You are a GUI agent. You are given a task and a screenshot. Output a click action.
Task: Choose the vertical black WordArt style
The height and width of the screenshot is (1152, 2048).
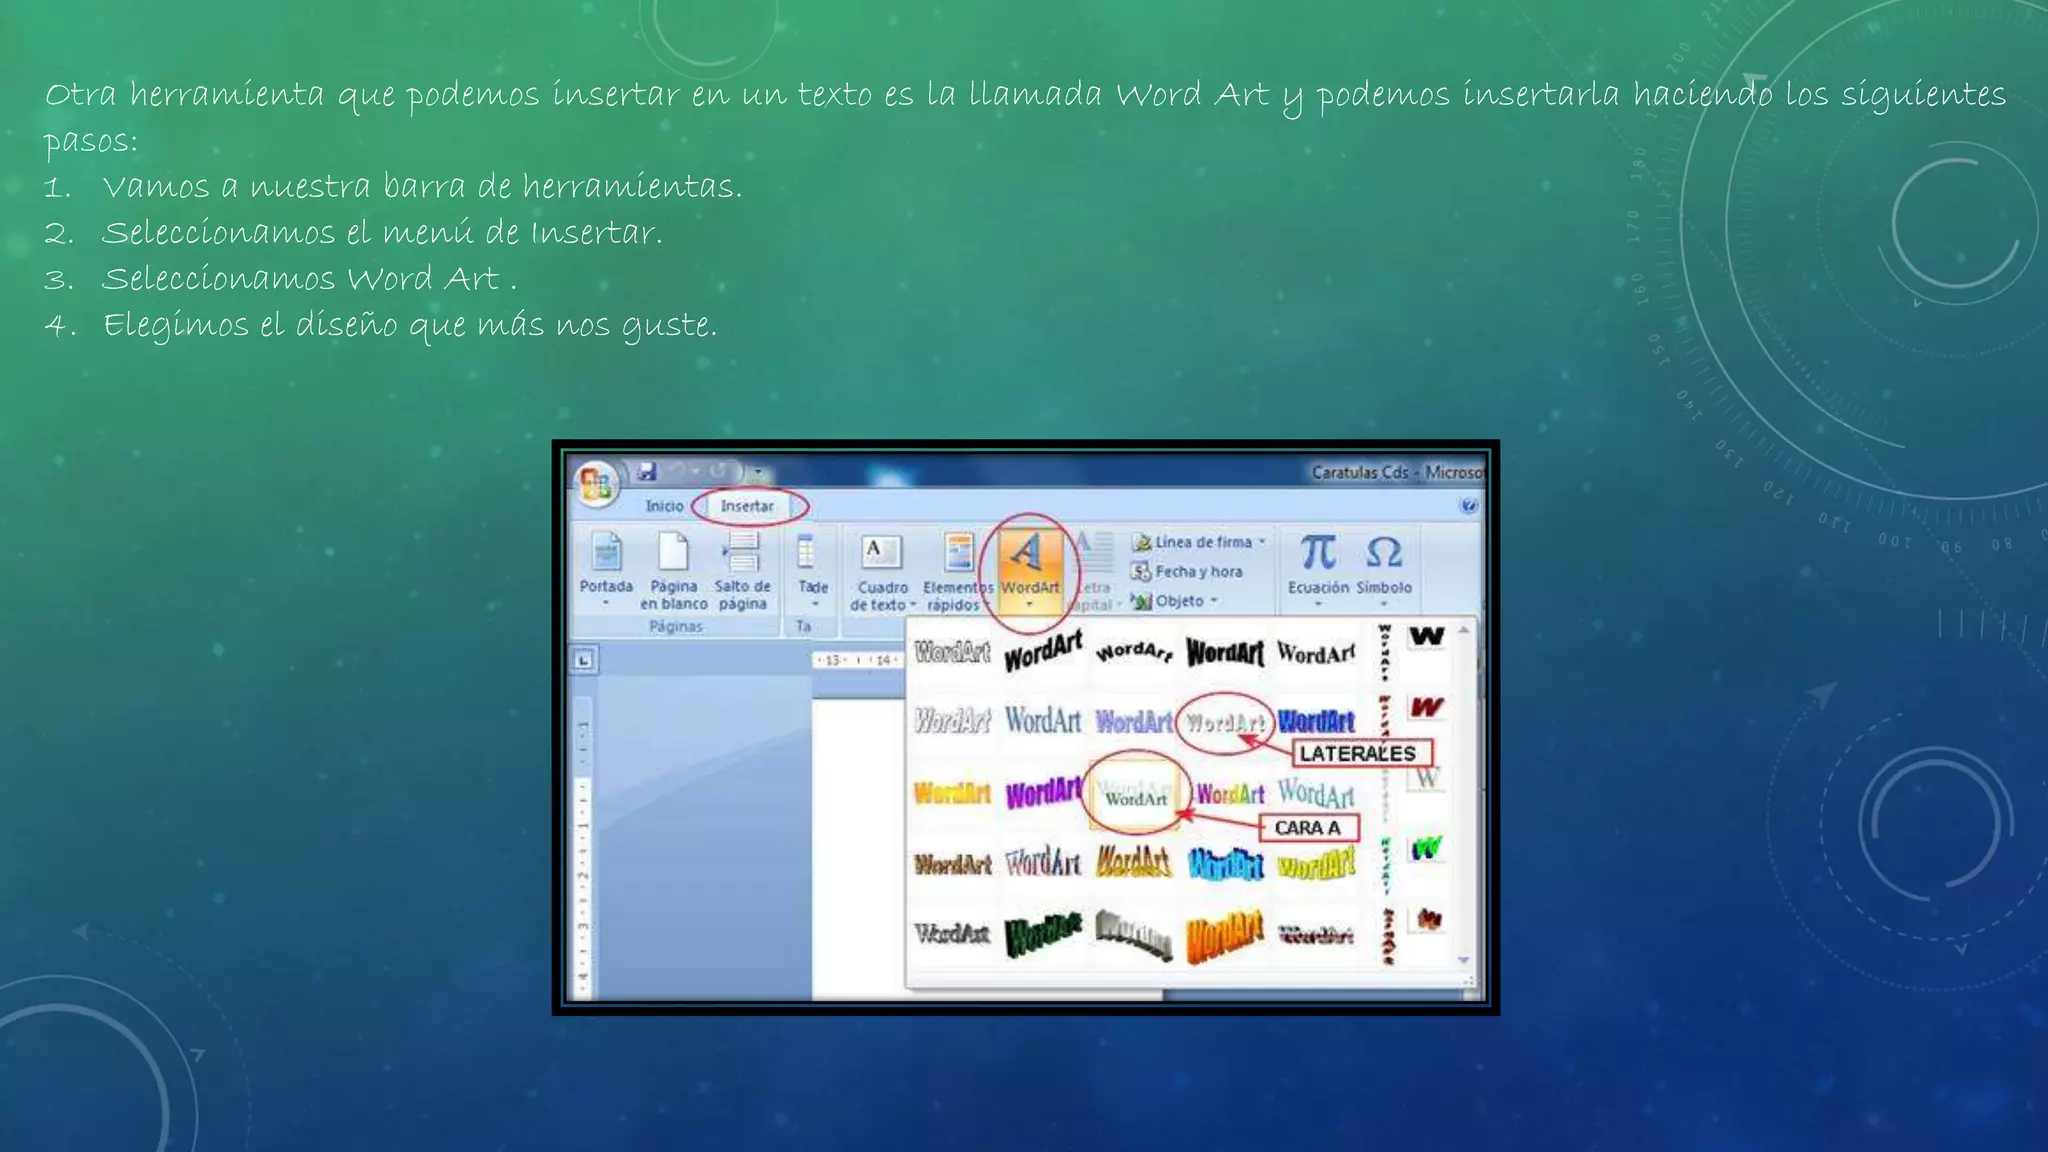tap(1384, 651)
